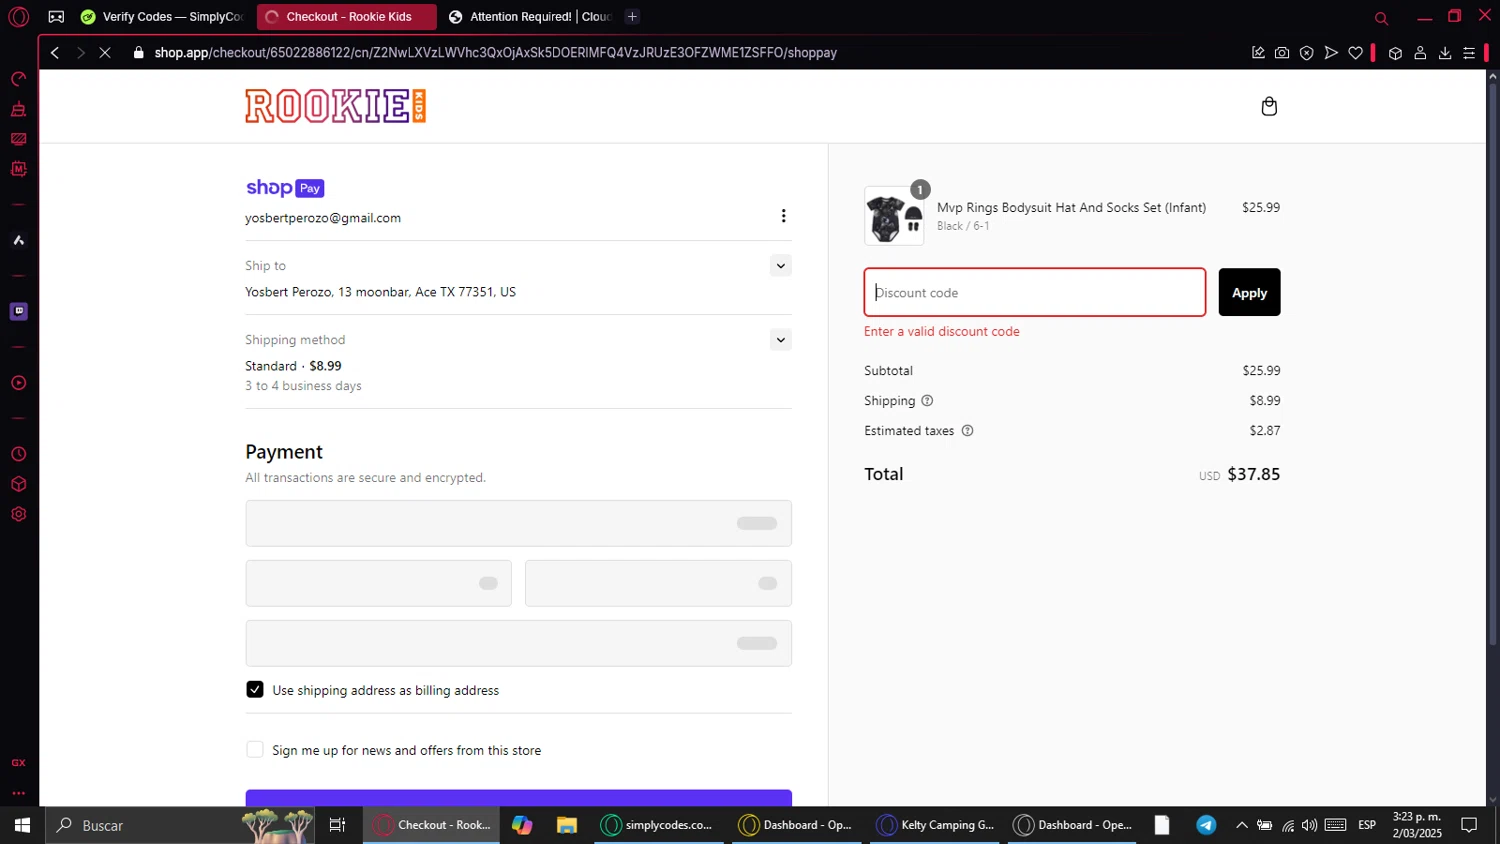Screen dimensions: 1500x844
Task: Click the taskbar Buscar search box
Action: pyautogui.click(x=180, y=825)
